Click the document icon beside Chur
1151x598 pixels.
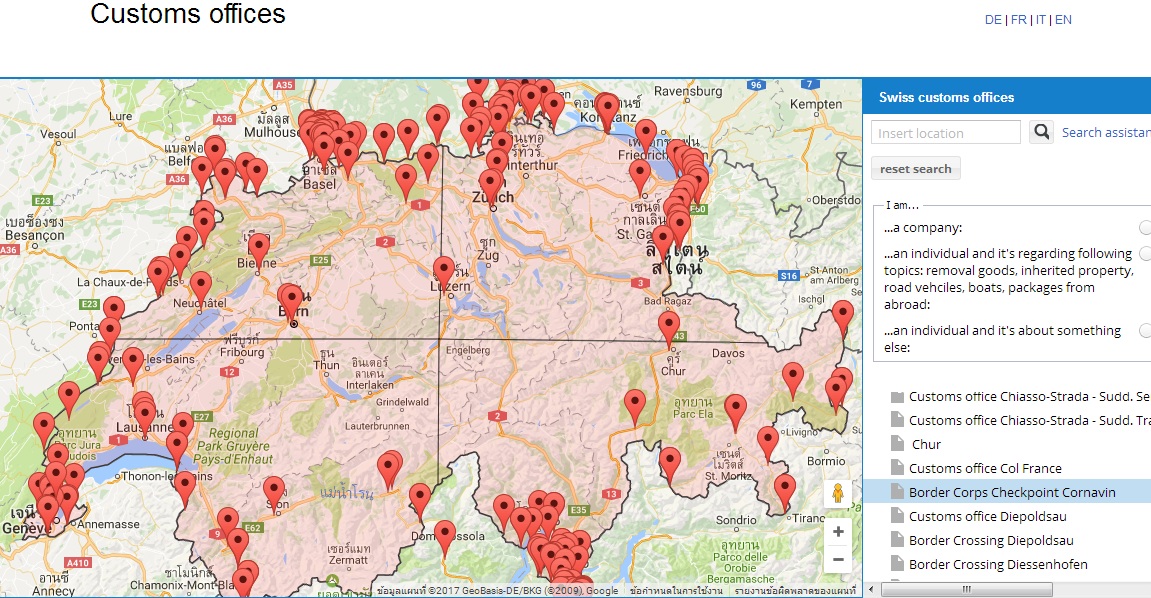coord(897,444)
